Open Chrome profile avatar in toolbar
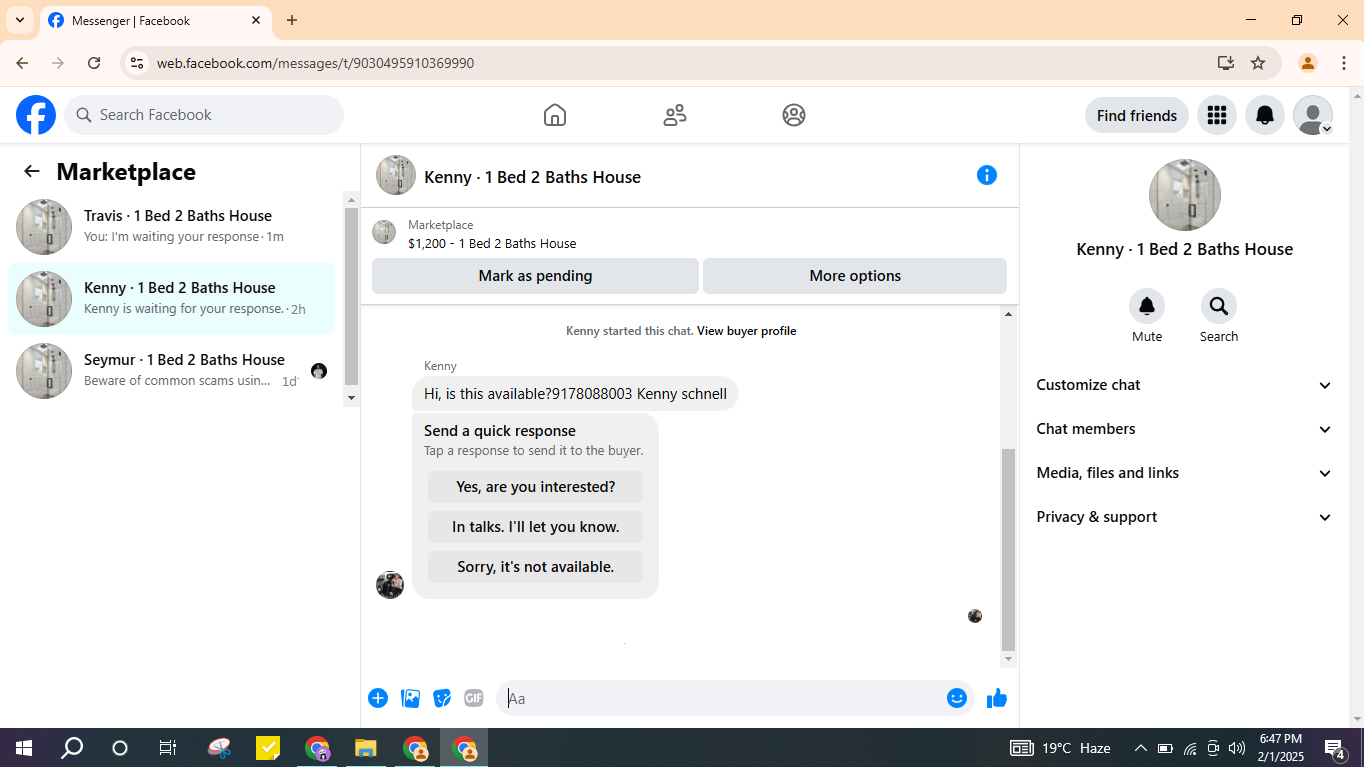This screenshot has height=767, width=1364. pos(1308,63)
